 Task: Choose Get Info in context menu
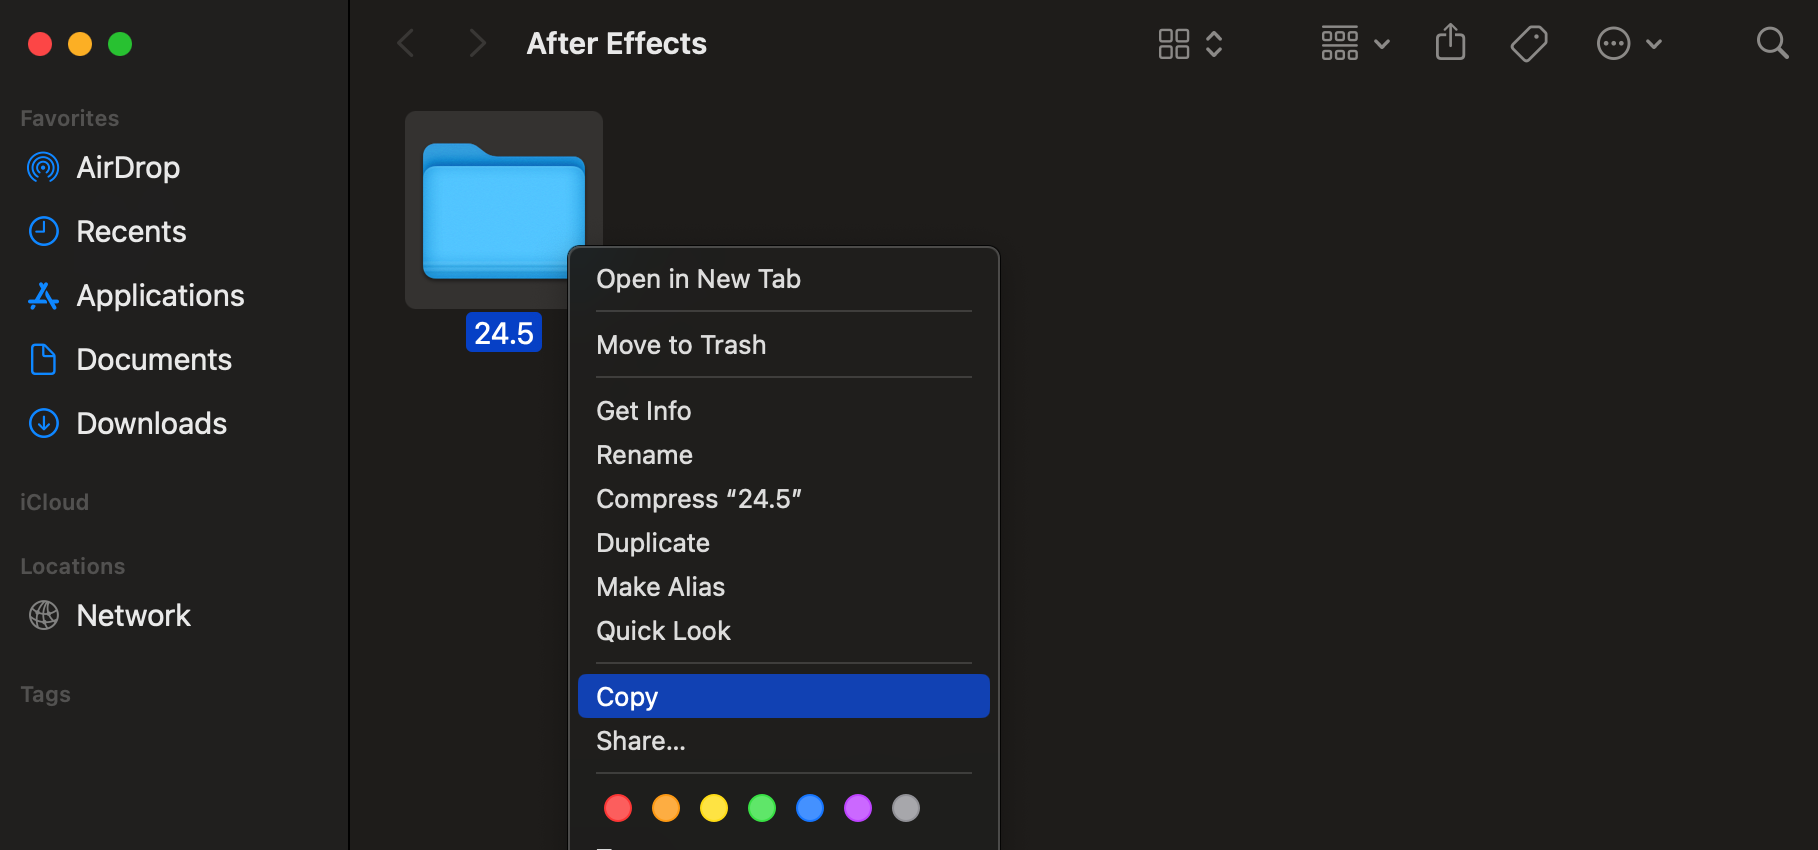(644, 411)
